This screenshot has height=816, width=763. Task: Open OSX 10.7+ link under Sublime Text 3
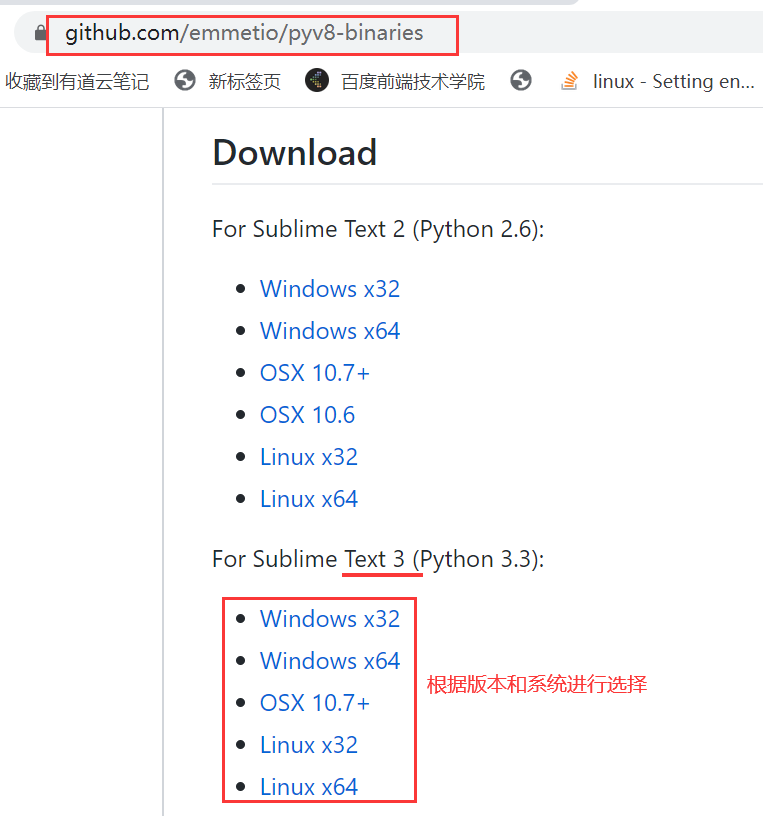pyautogui.click(x=315, y=703)
